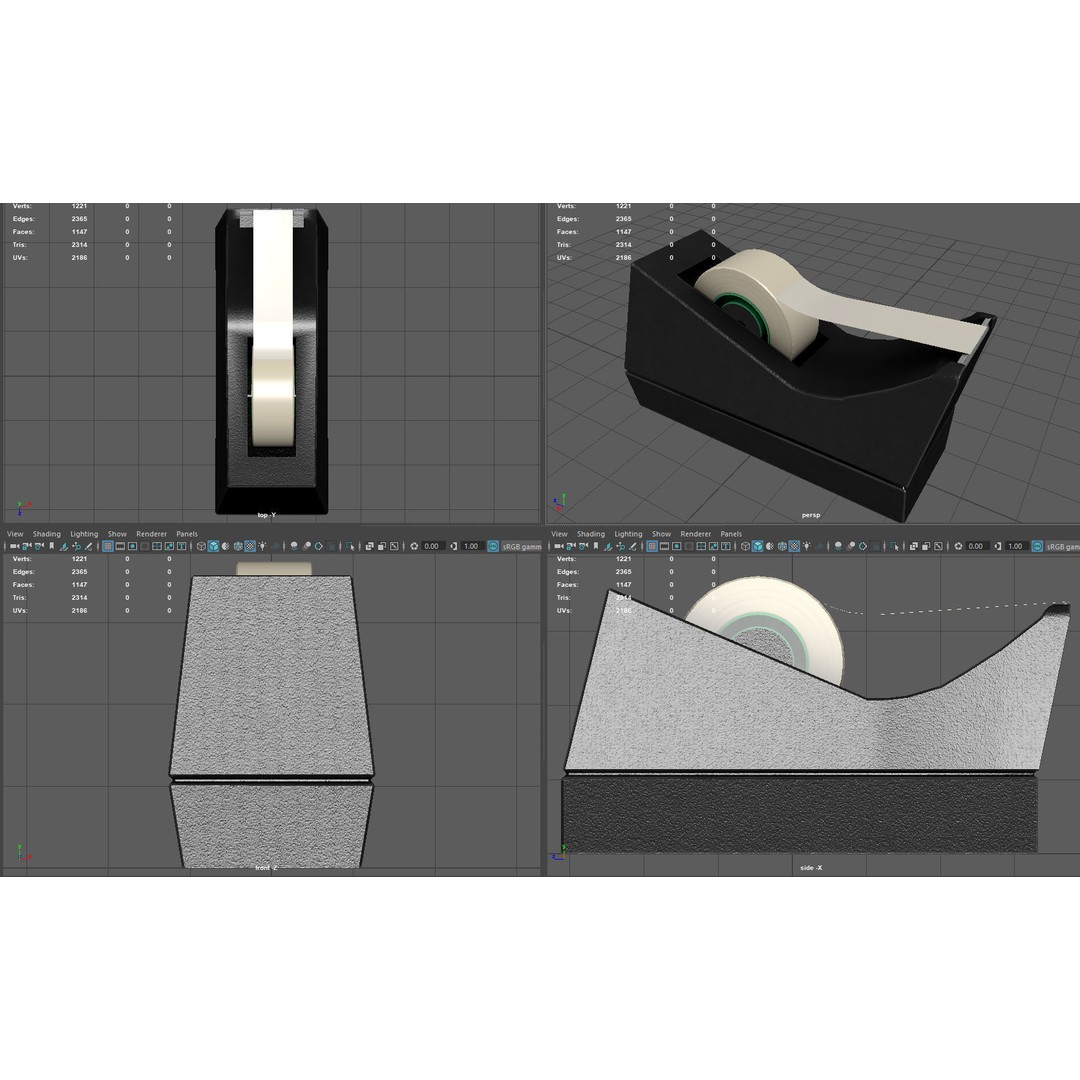Open View menu in front view panel
1080x1080 pixels.
[15, 534]
